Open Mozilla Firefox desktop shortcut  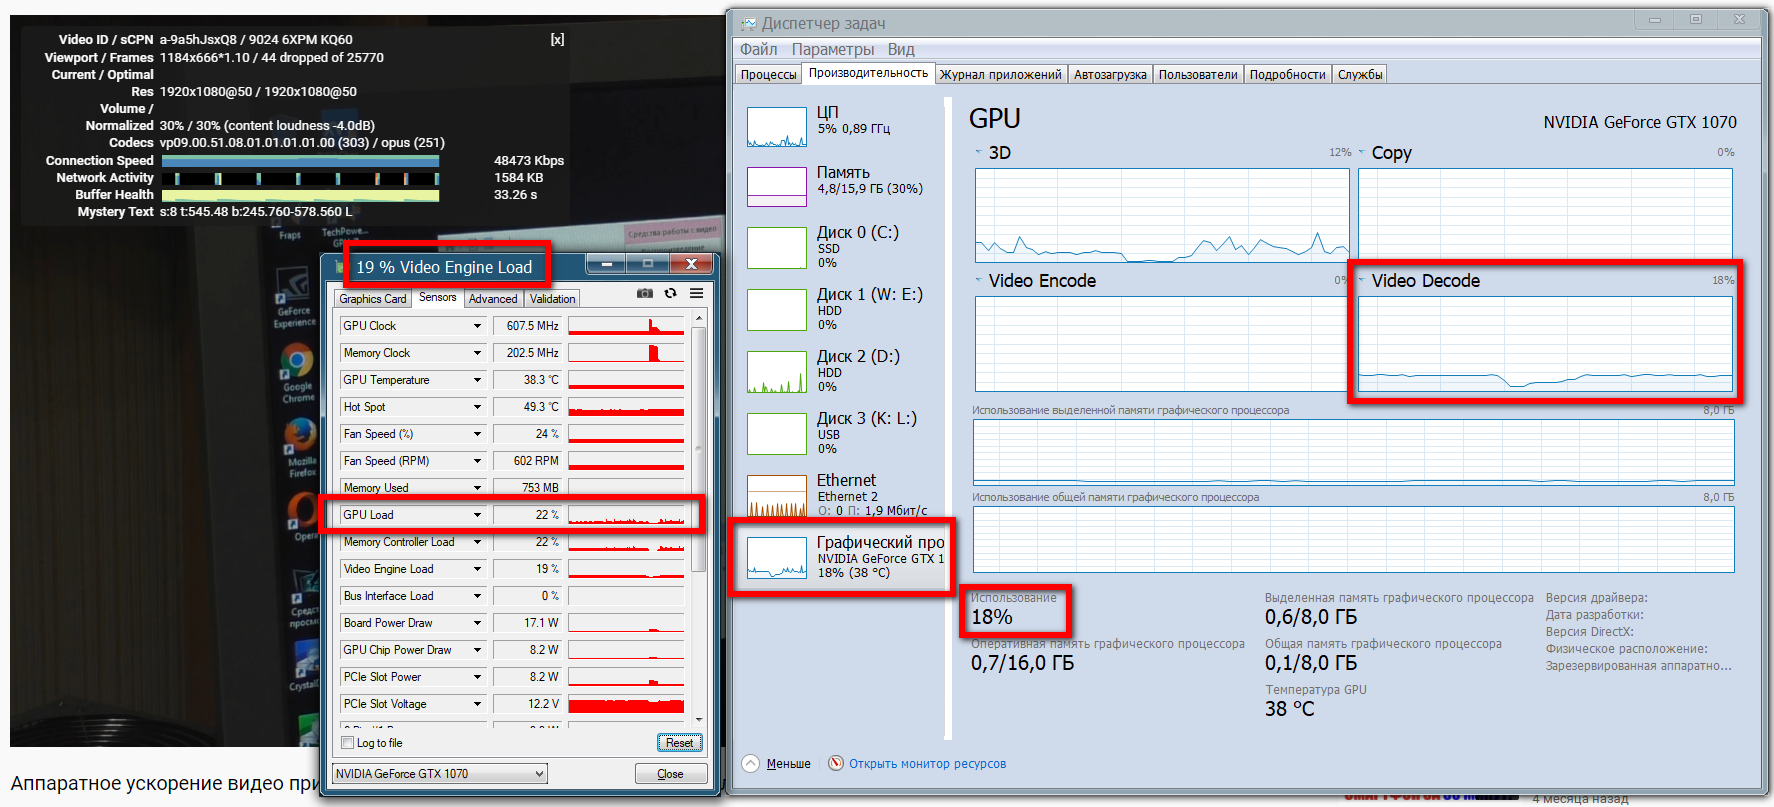pos(300,447)
